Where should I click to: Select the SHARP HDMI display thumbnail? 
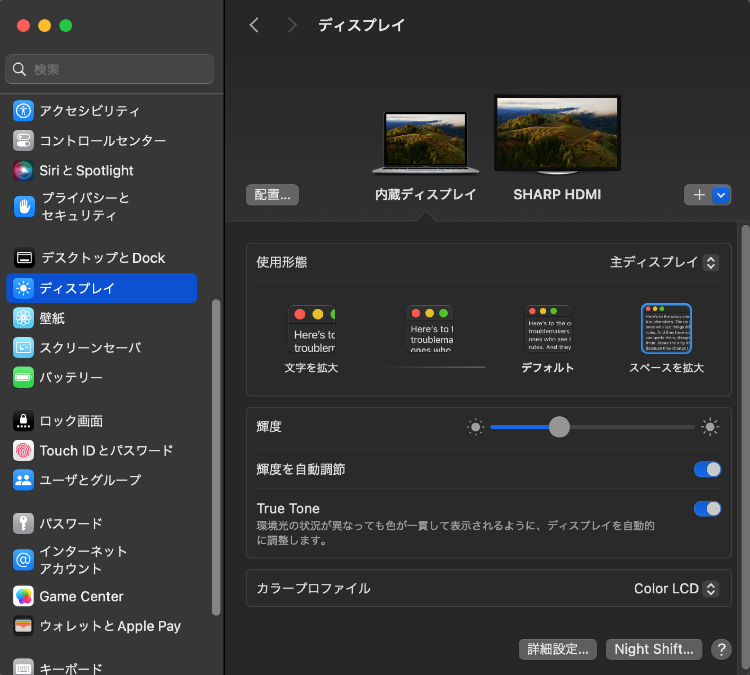click(x=557, y=134)
